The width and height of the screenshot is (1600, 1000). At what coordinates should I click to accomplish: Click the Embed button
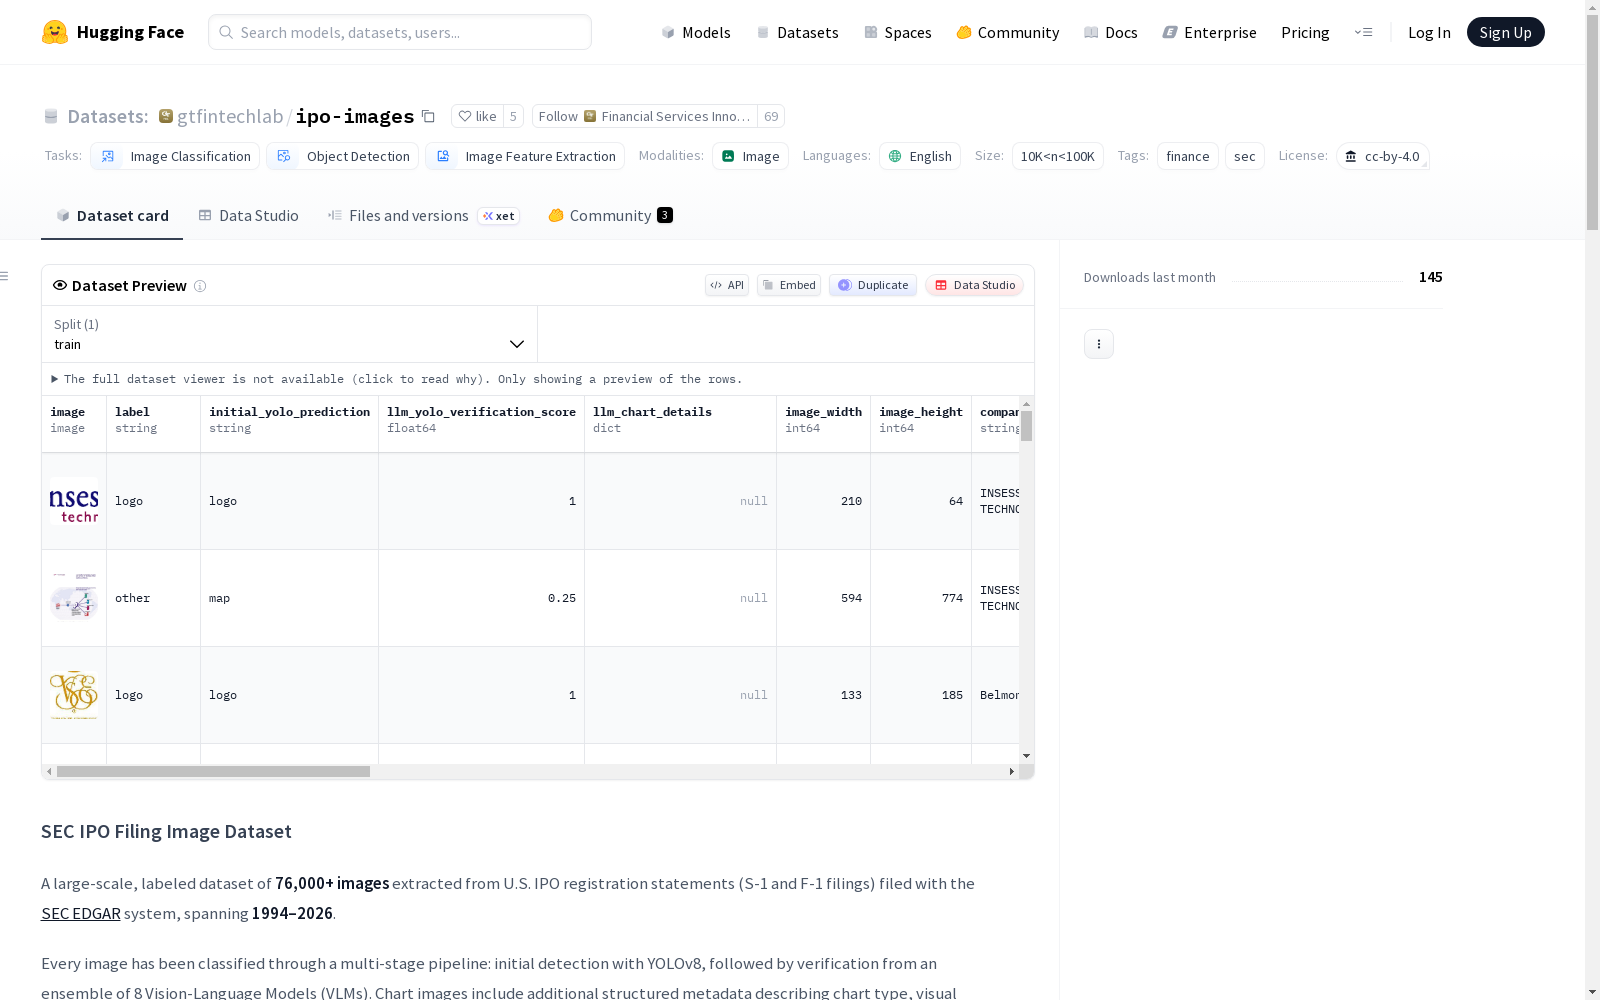(x=789, y=285)
